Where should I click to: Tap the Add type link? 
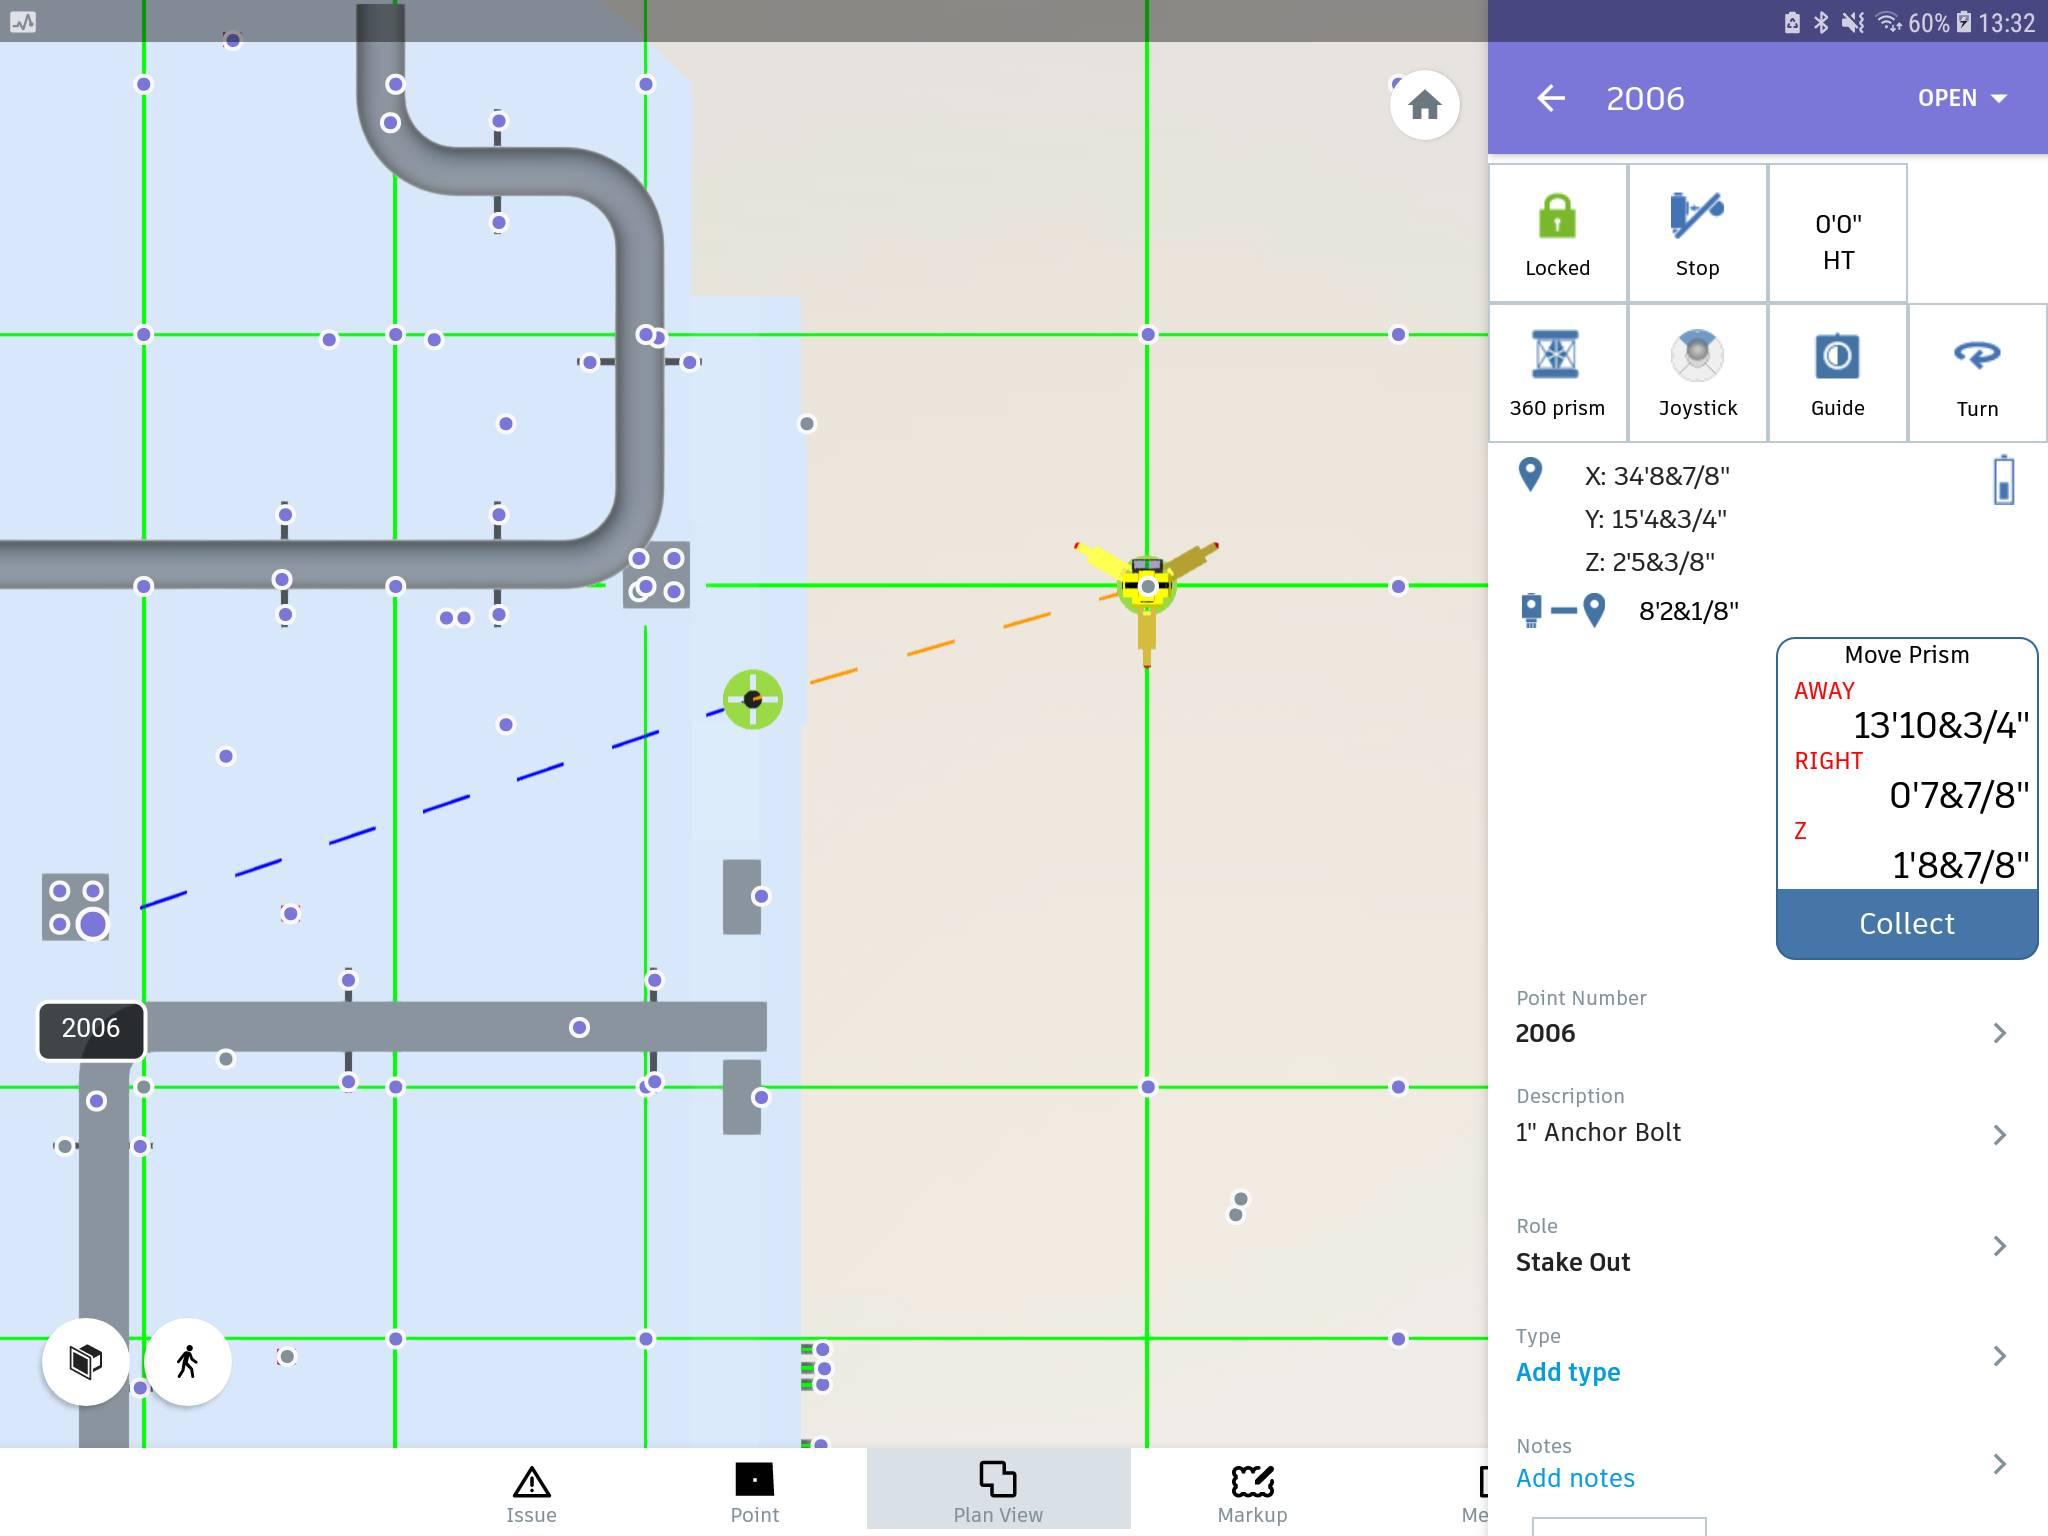1567,1372
